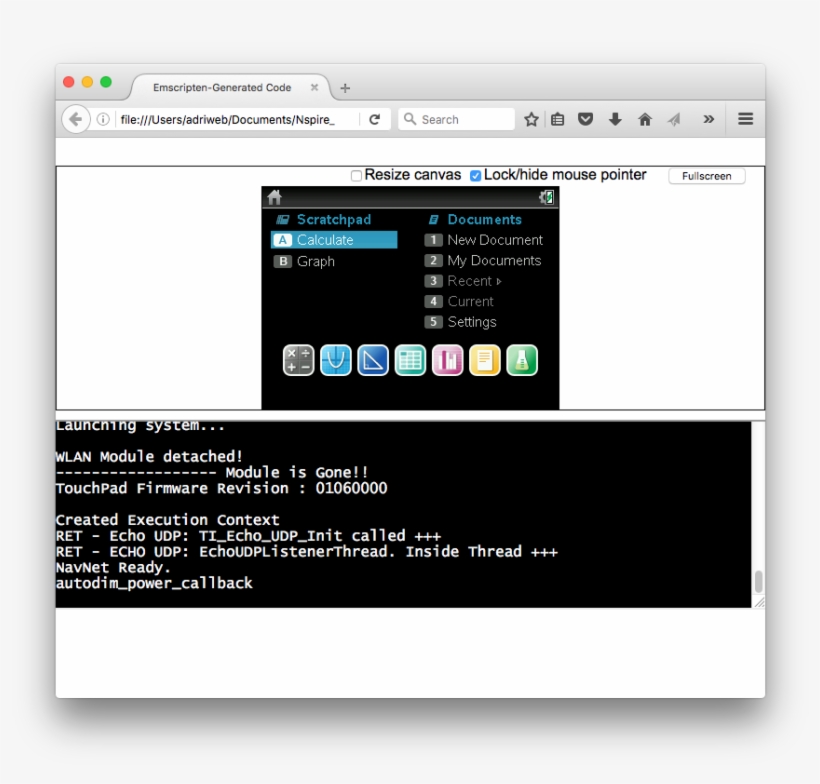820x784 pixels.
Task: Open Settings menu entry
Action: (460, 322)
